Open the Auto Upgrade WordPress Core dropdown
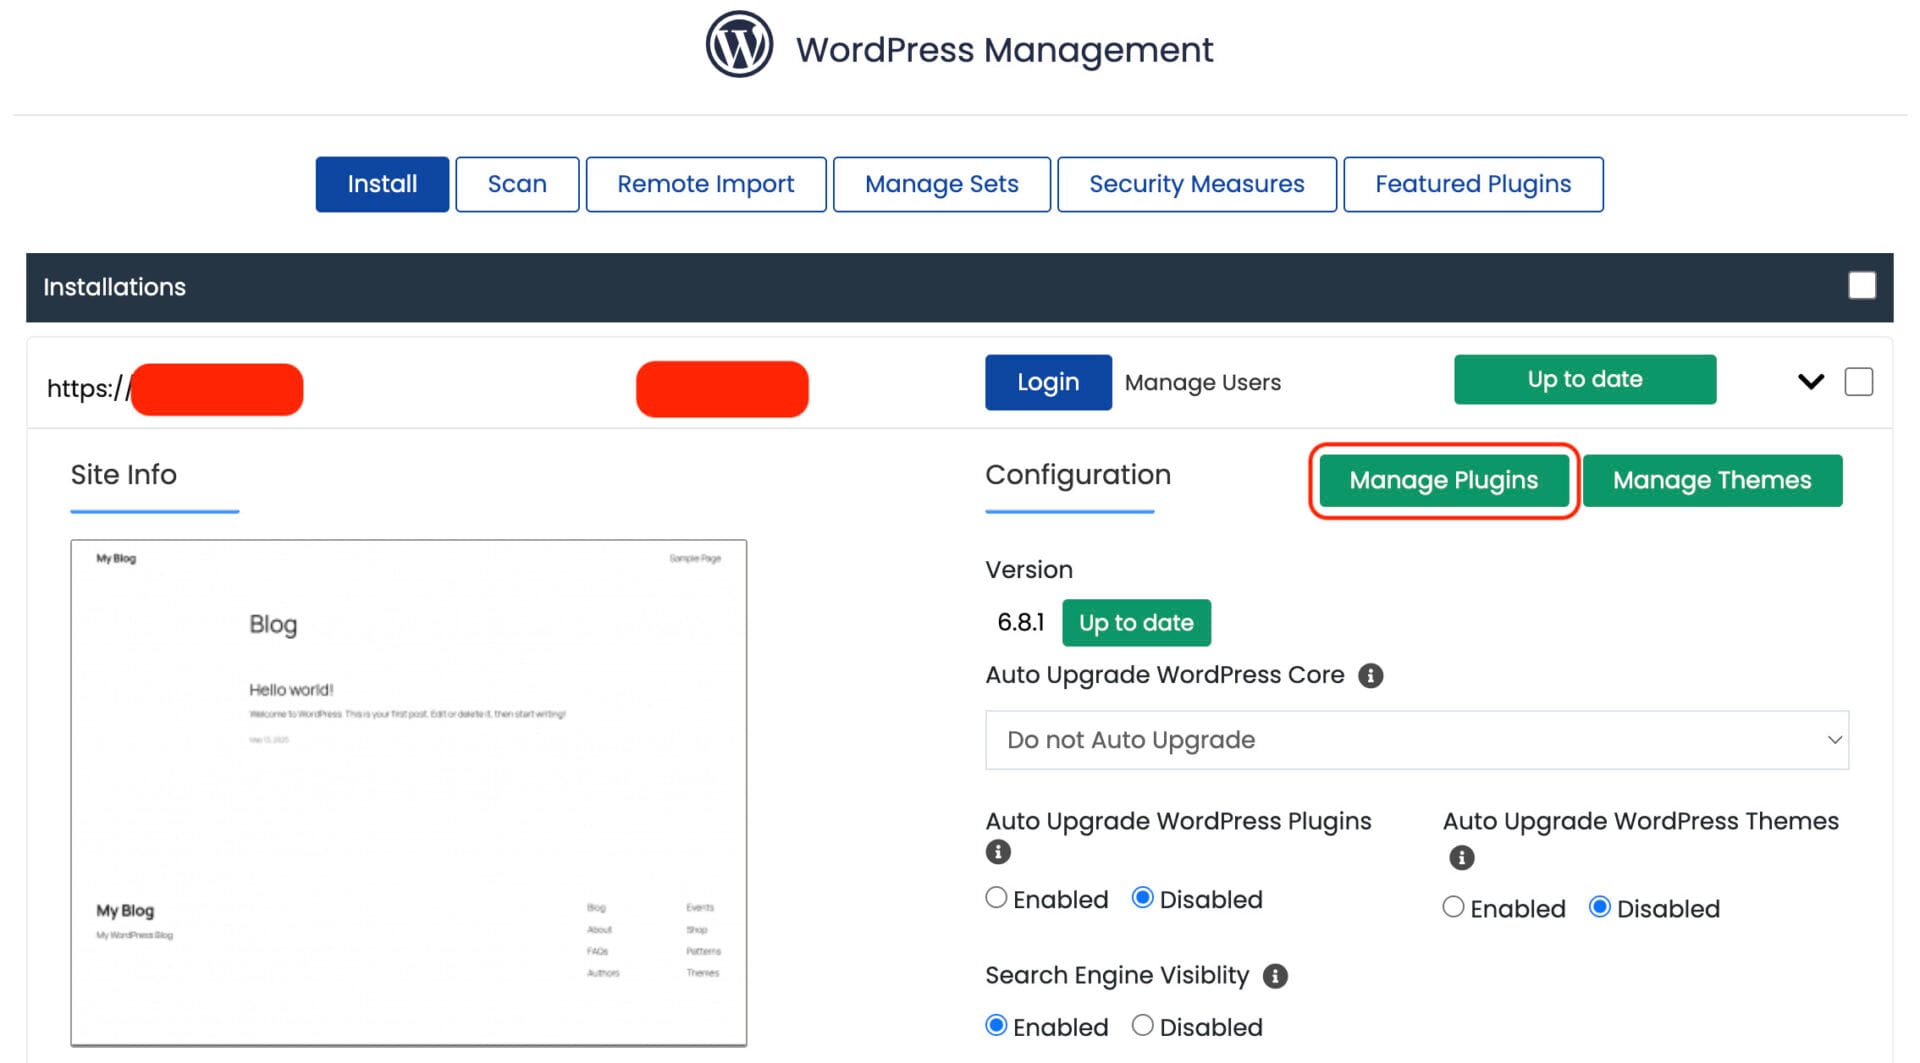1920x1063 pixels. click(x=1416, y=740)
